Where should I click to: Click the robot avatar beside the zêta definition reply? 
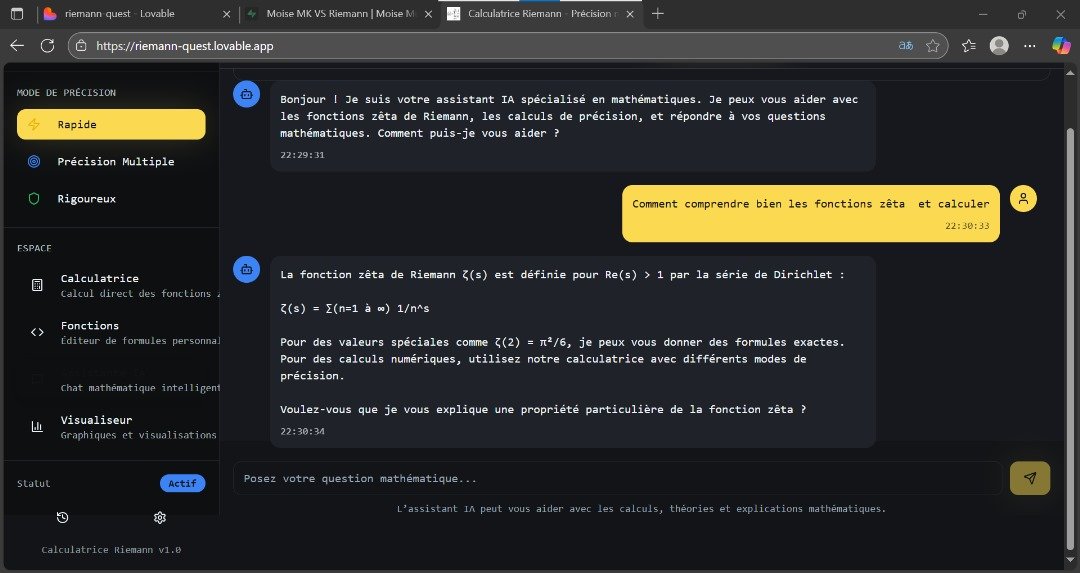tap(247, 269)
